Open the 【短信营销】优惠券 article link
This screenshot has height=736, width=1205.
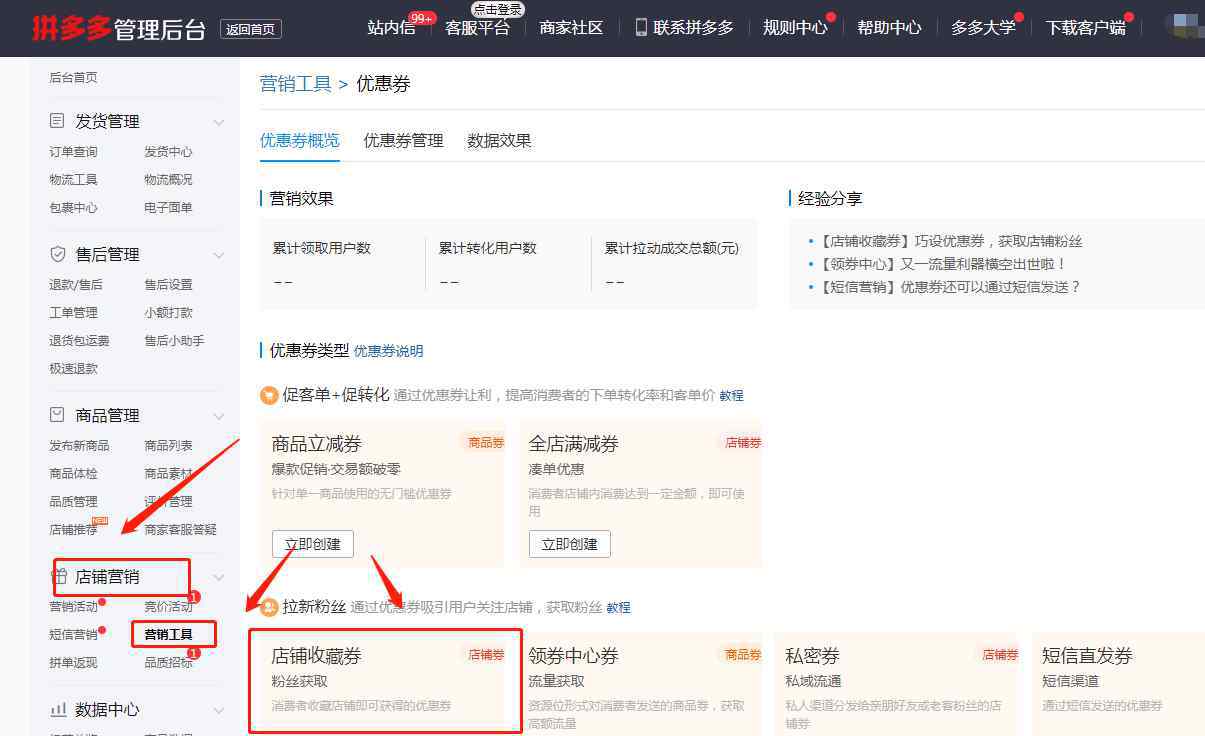pos(950,287)
